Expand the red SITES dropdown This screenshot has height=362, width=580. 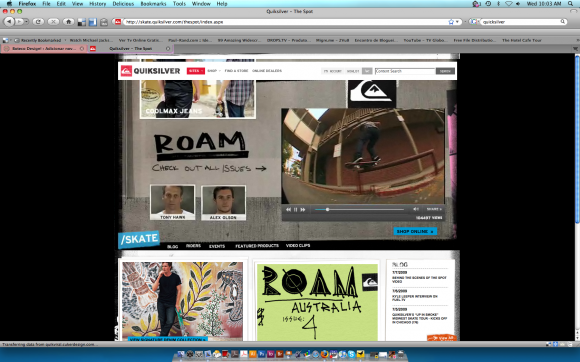tap(196, 71)
